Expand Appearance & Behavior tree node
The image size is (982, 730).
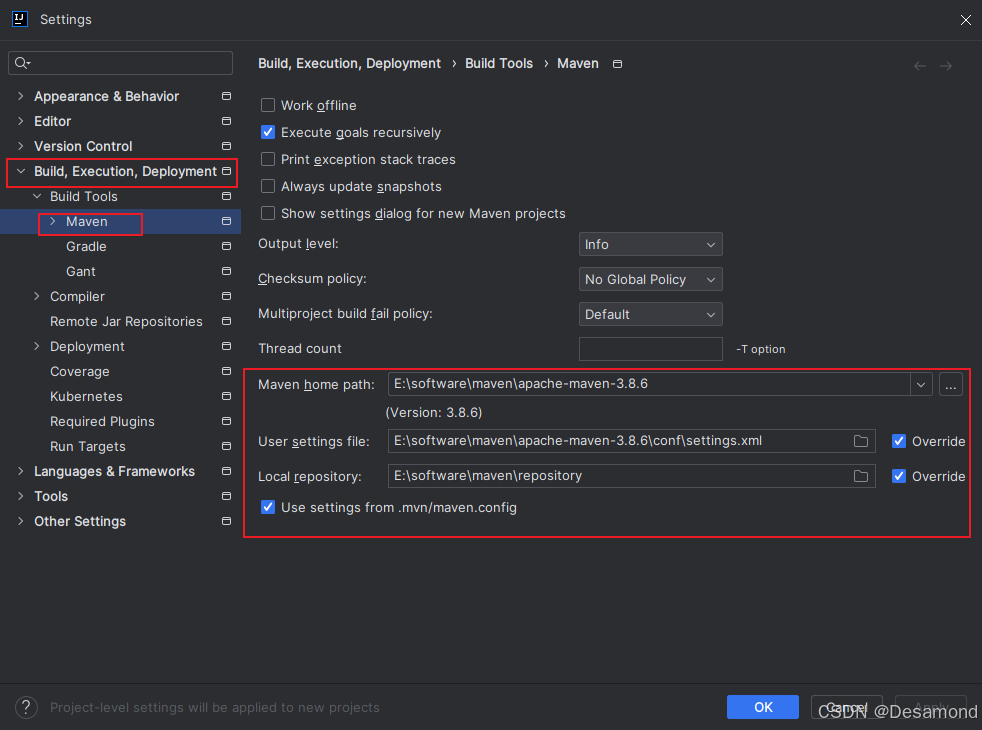click(x=21, y=96)
